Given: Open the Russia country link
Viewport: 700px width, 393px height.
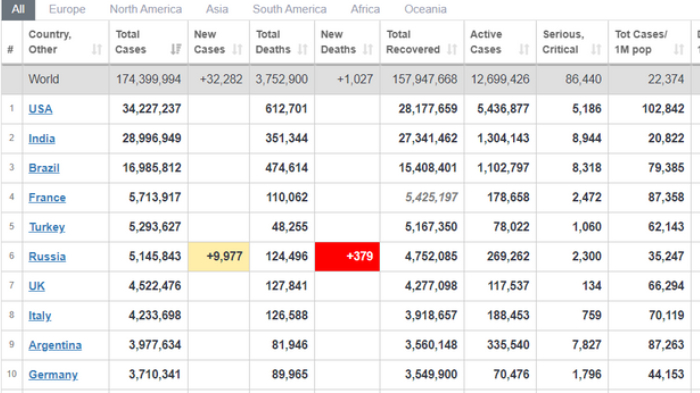Looking at the screenshot, I should tap(47, 256).
